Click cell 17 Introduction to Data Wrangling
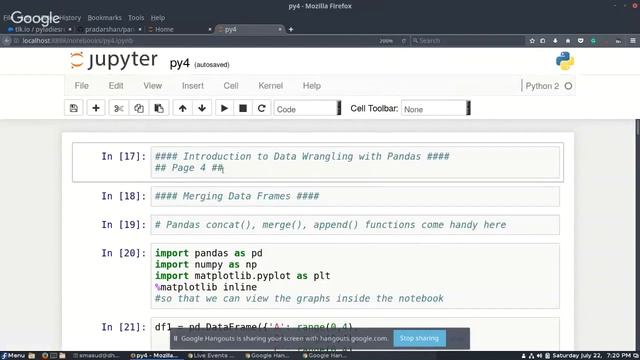 point(355,162)
